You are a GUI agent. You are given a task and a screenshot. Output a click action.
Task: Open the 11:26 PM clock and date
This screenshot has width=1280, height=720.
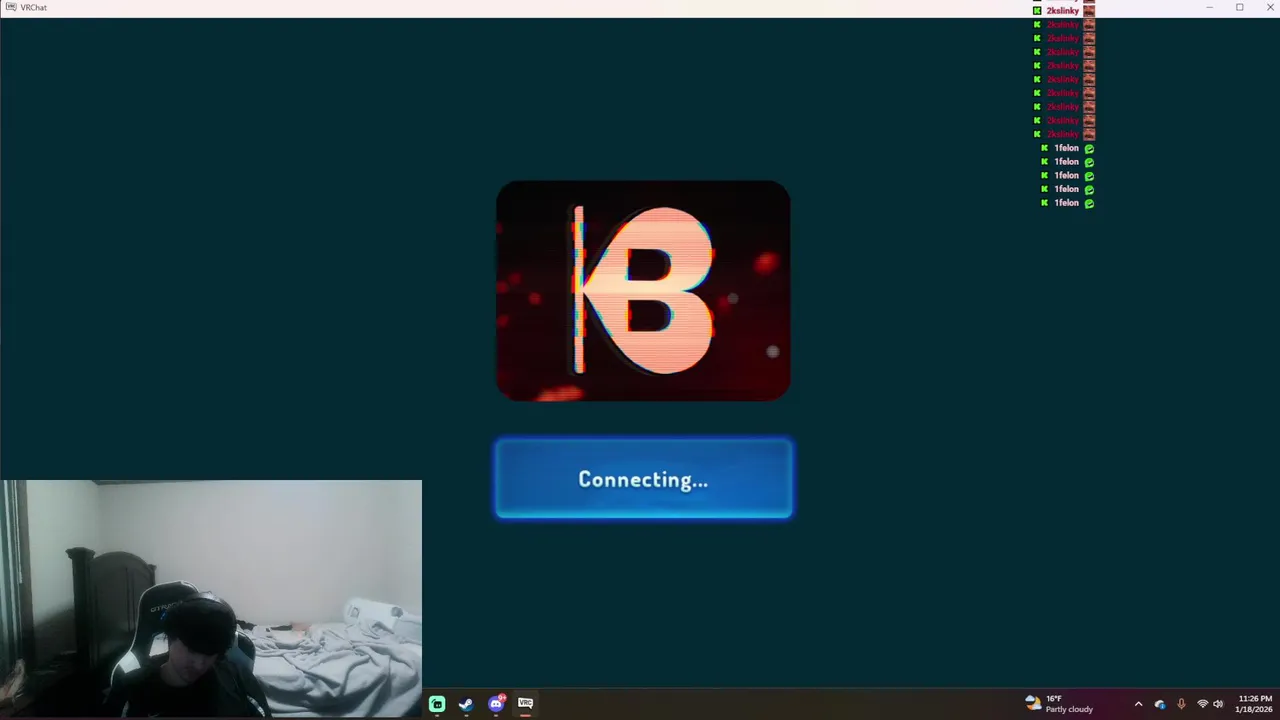click(1254, 704)
